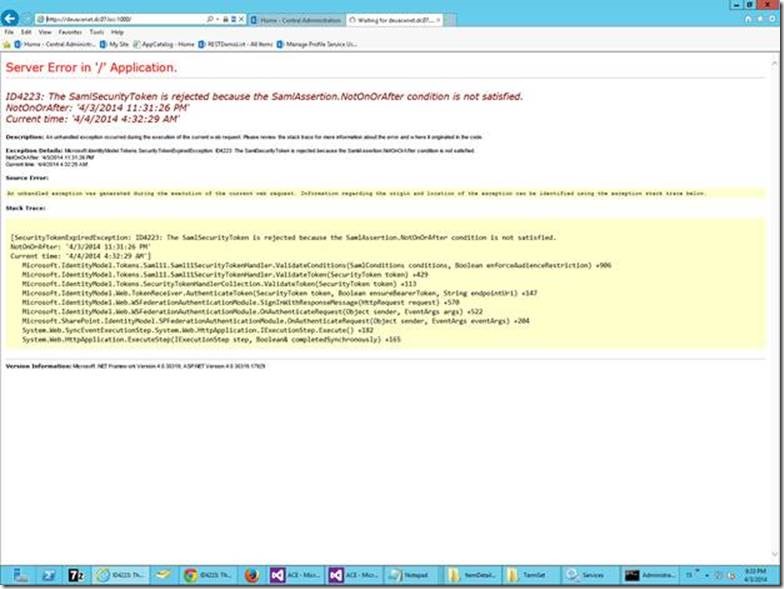Click the compatibility view icon in address bar
Image resolution: width=784 pixels, height=589 pixels.
click(233, 19)
